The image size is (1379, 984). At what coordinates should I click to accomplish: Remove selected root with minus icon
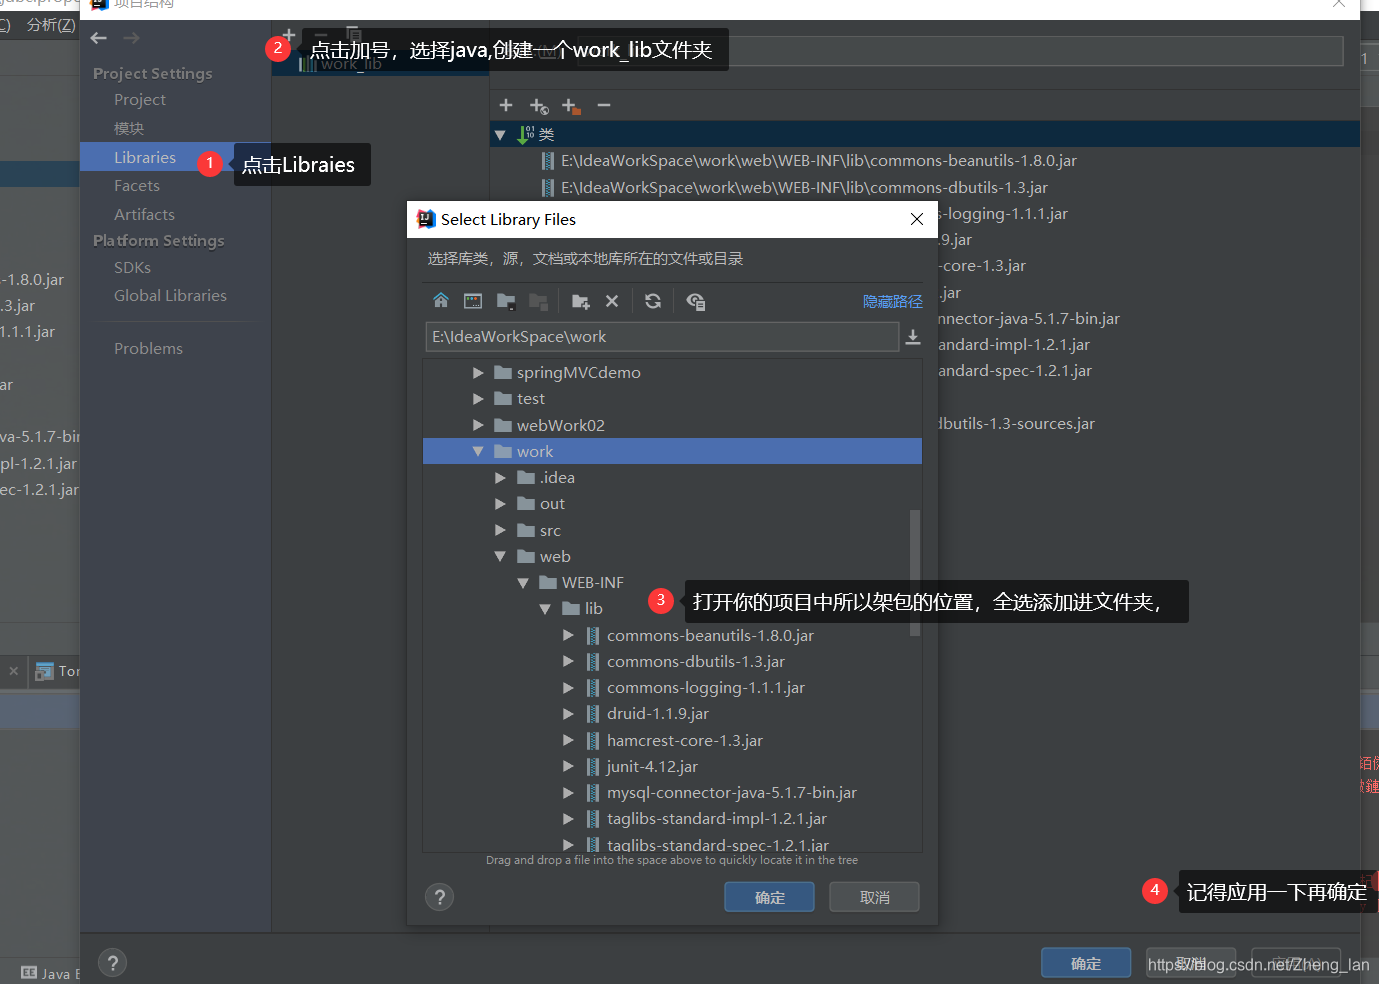tap(604, 105)
